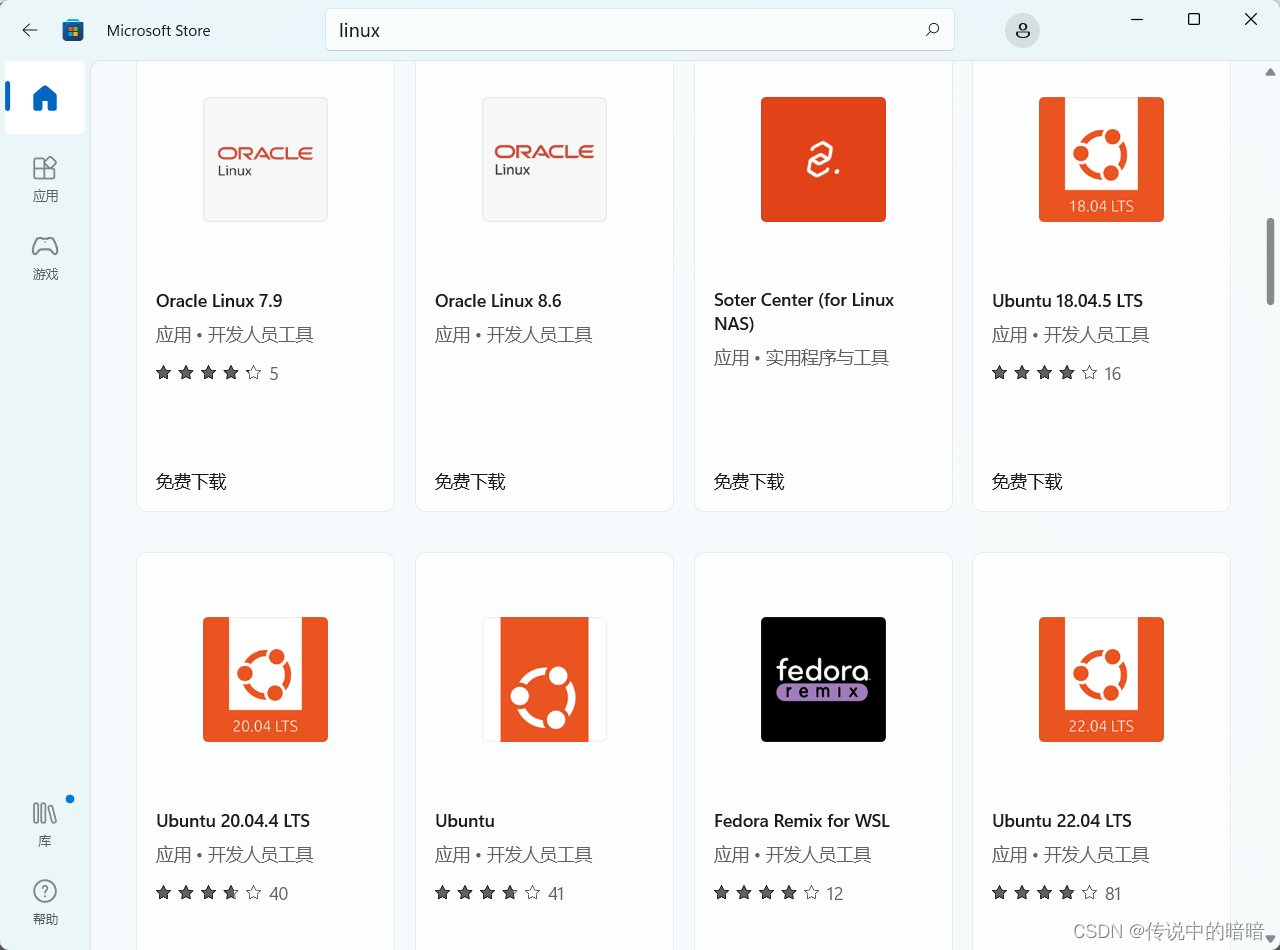Click the Ubuntu 20.04 LTS app icon

[265, 679]
